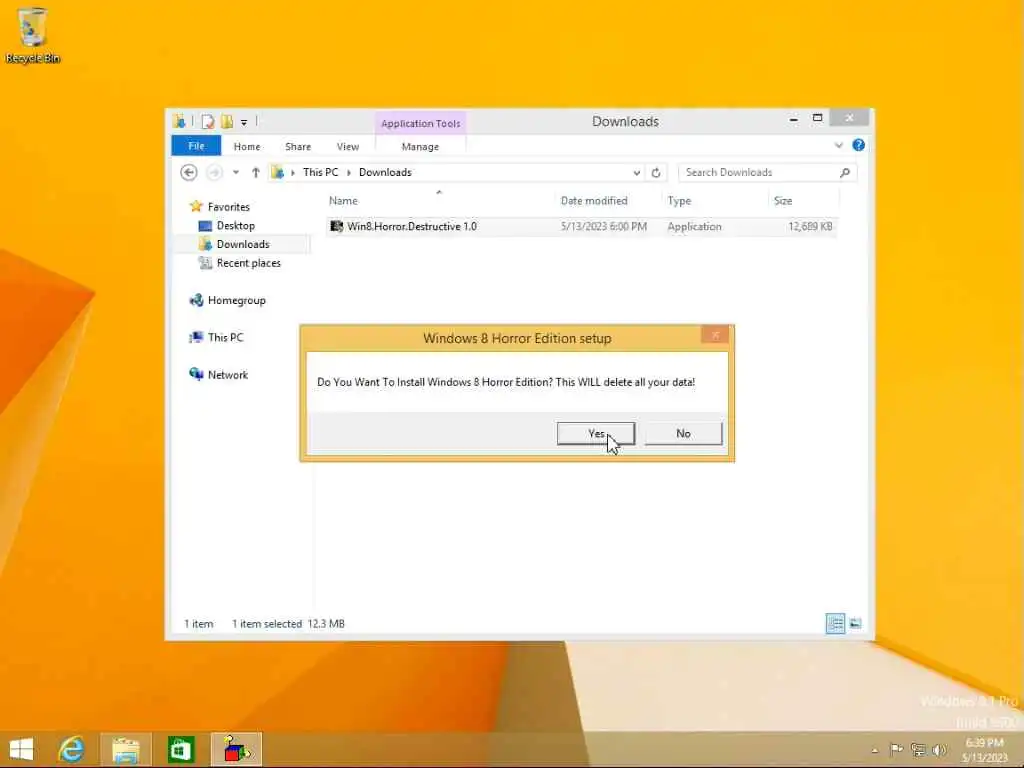Select This PC in the navigation pane
Viewport: 1024px width, 768px height.
225,338
